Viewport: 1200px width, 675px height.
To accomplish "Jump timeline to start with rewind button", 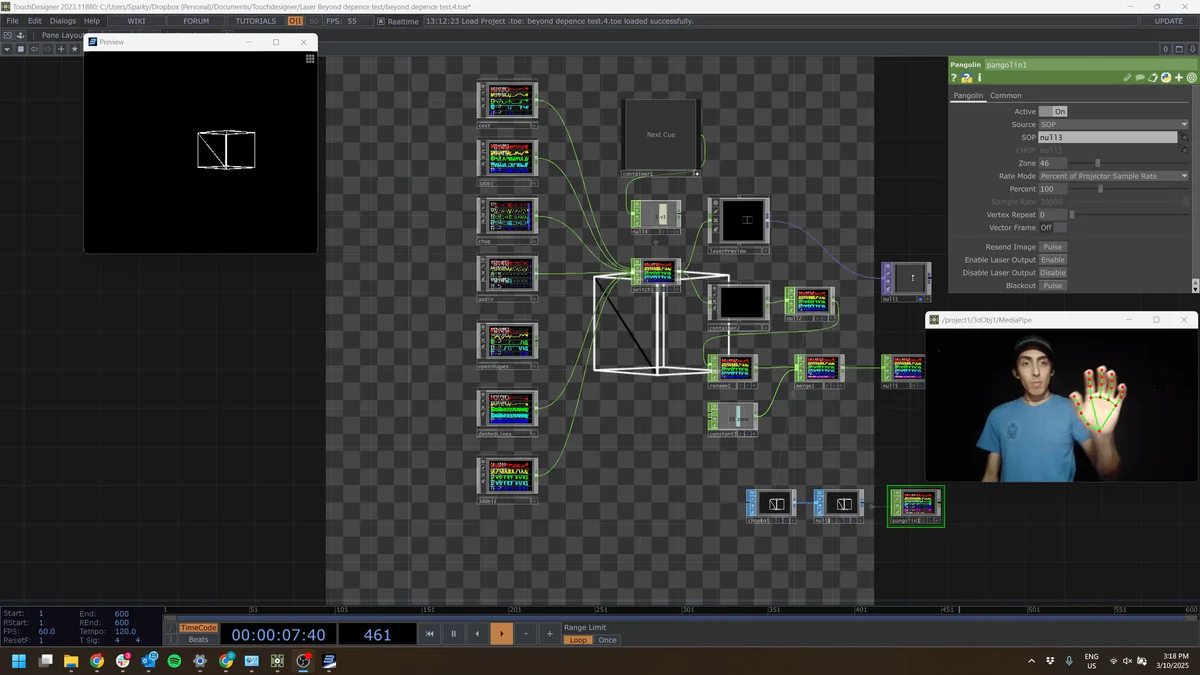I will pyautogui.click(x=429, y=634).
